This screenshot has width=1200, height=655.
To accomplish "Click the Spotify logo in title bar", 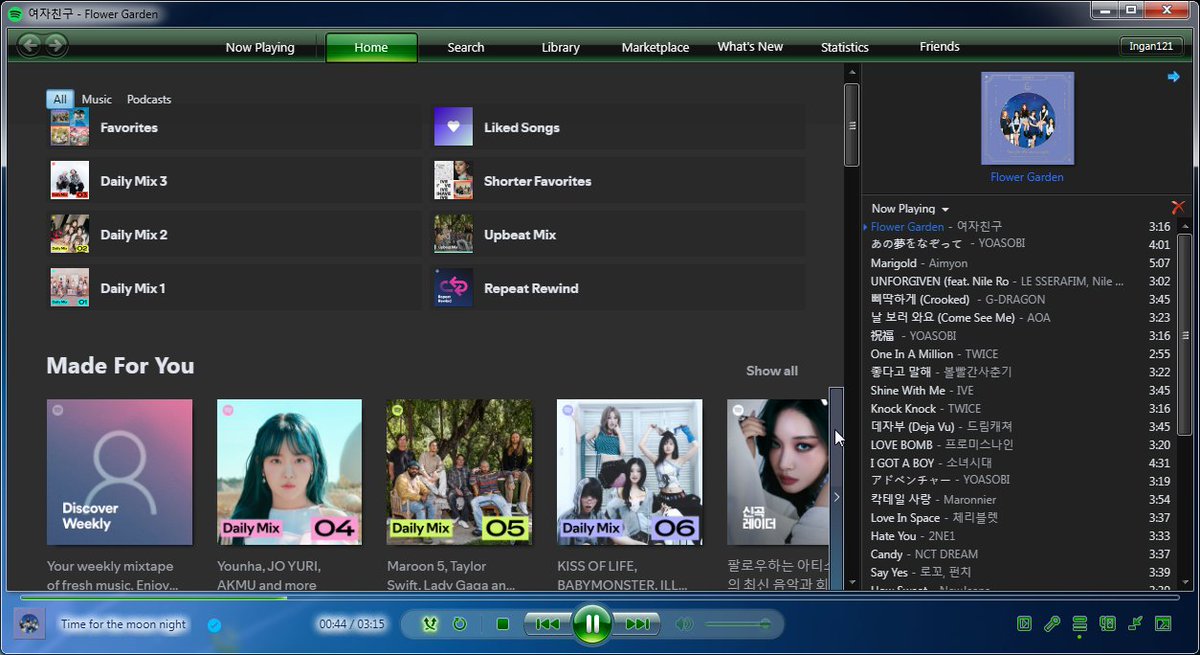I will (x=16, y=14).
